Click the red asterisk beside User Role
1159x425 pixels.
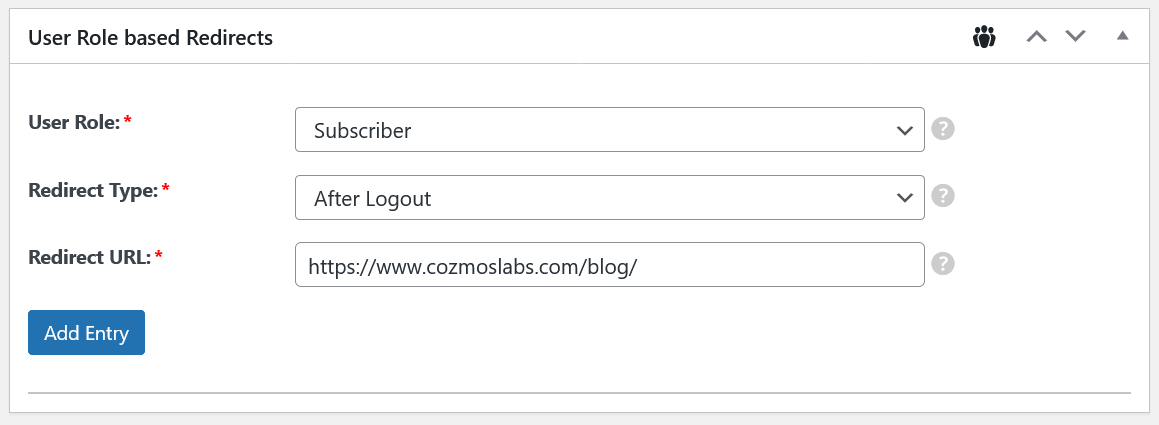[128, 121]
